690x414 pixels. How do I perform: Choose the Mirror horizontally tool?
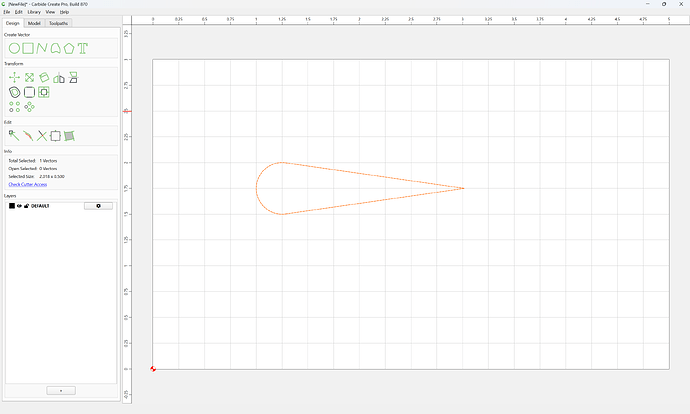59,78
